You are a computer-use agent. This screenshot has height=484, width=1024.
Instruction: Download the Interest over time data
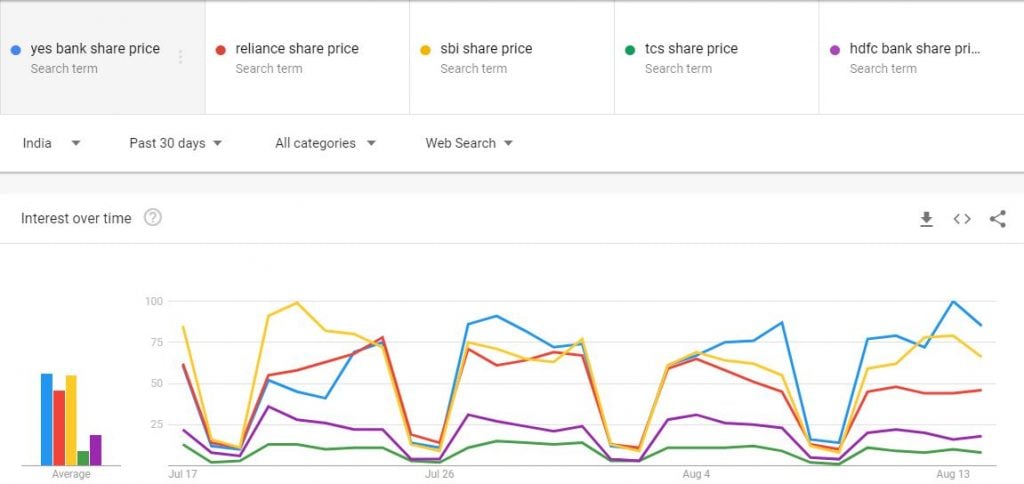pos(926,219)
